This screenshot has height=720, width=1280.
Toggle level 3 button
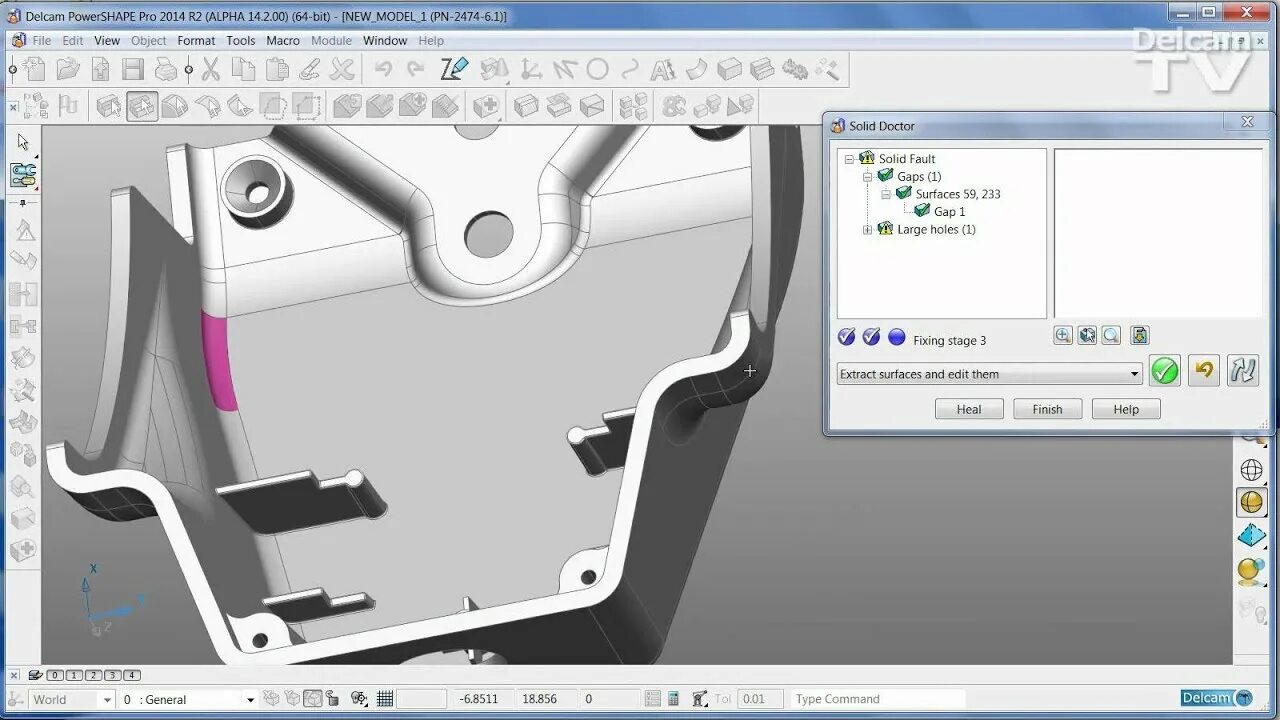(x=113, y=675)
